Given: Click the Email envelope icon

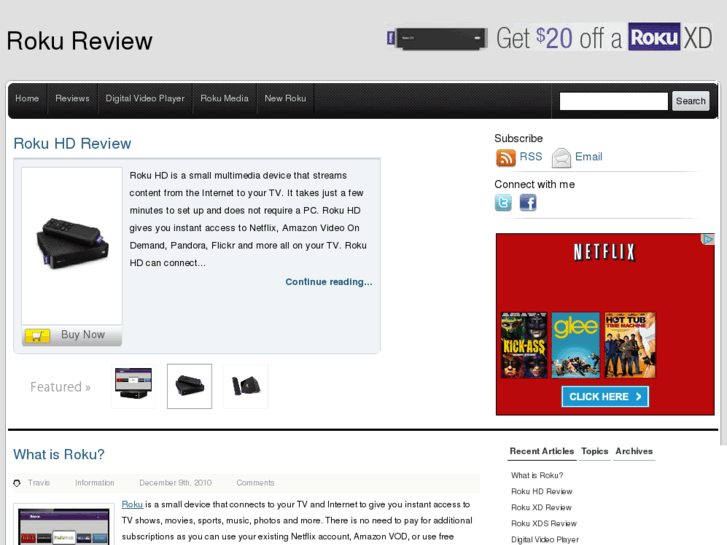Looking at the screenshot, I should 561,158.
